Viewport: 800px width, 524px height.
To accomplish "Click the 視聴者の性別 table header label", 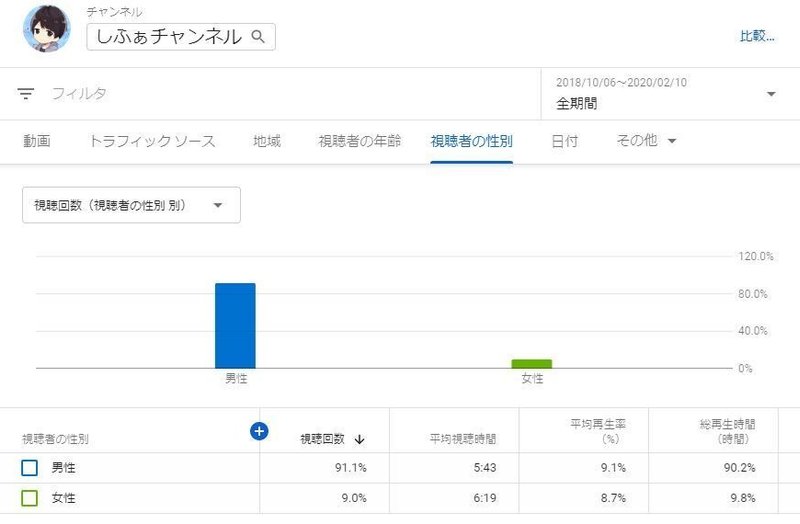I will click(x=55, y=439).
